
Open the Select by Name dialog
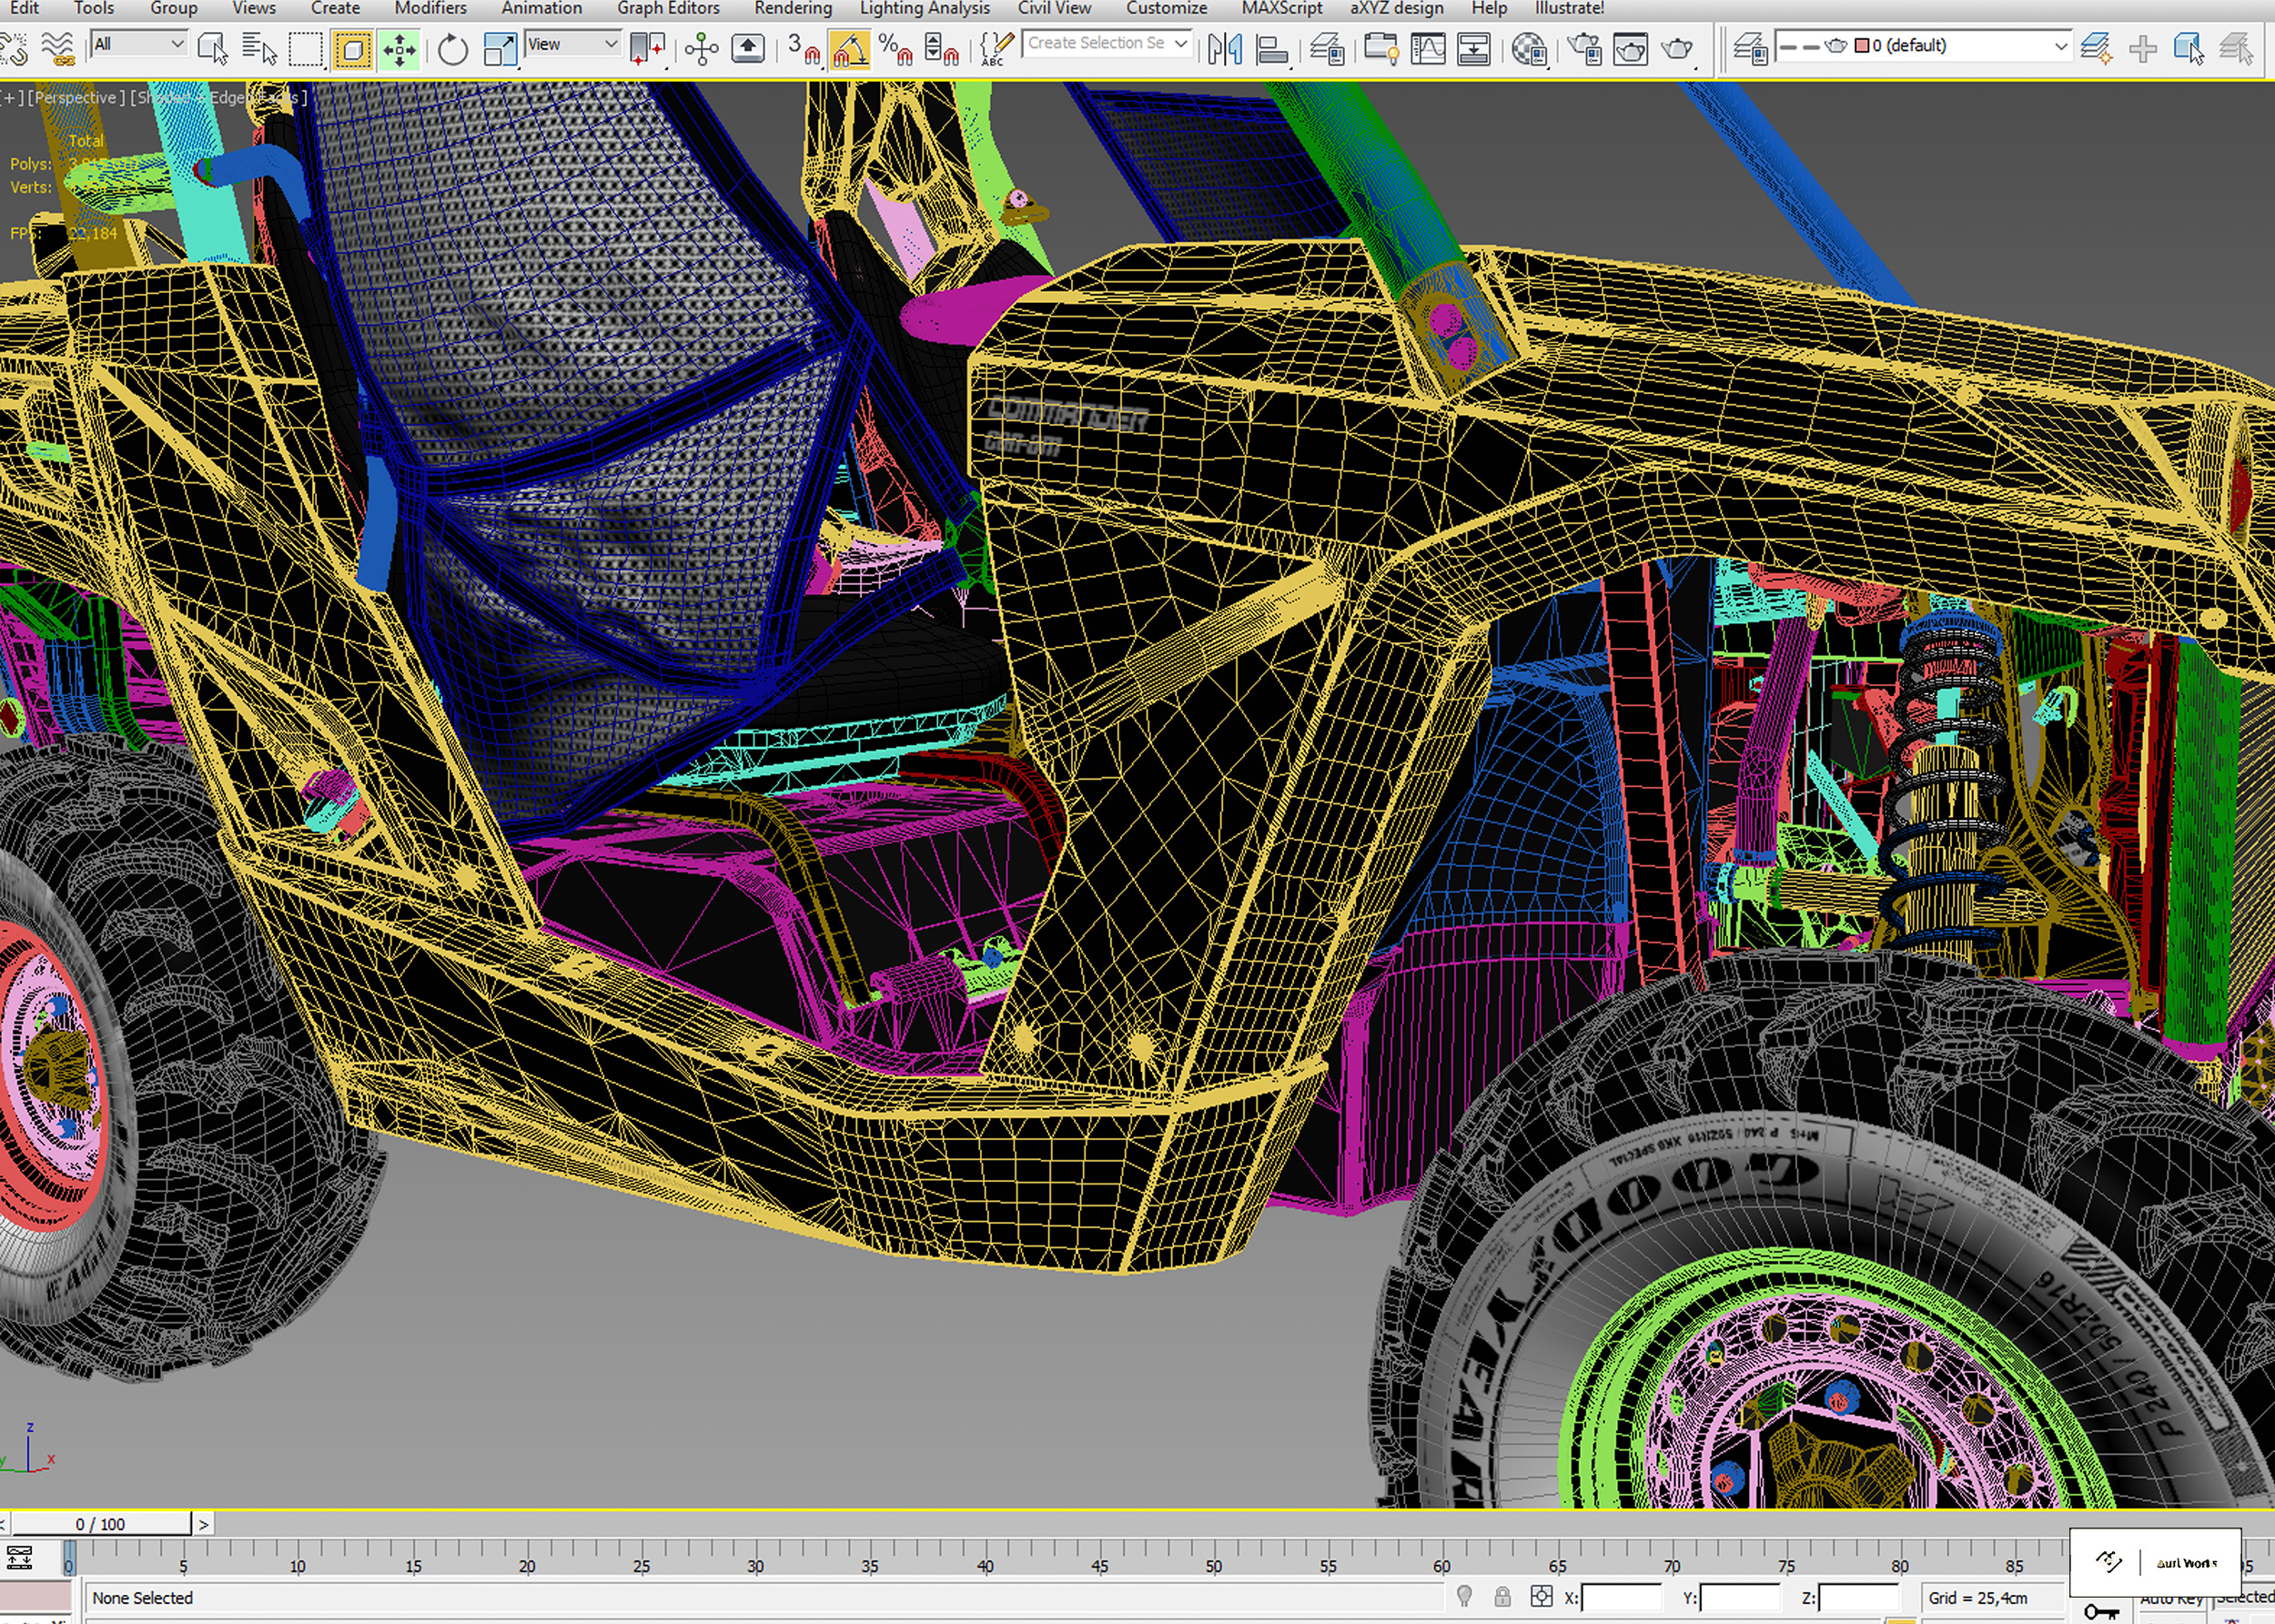point(259,48)
